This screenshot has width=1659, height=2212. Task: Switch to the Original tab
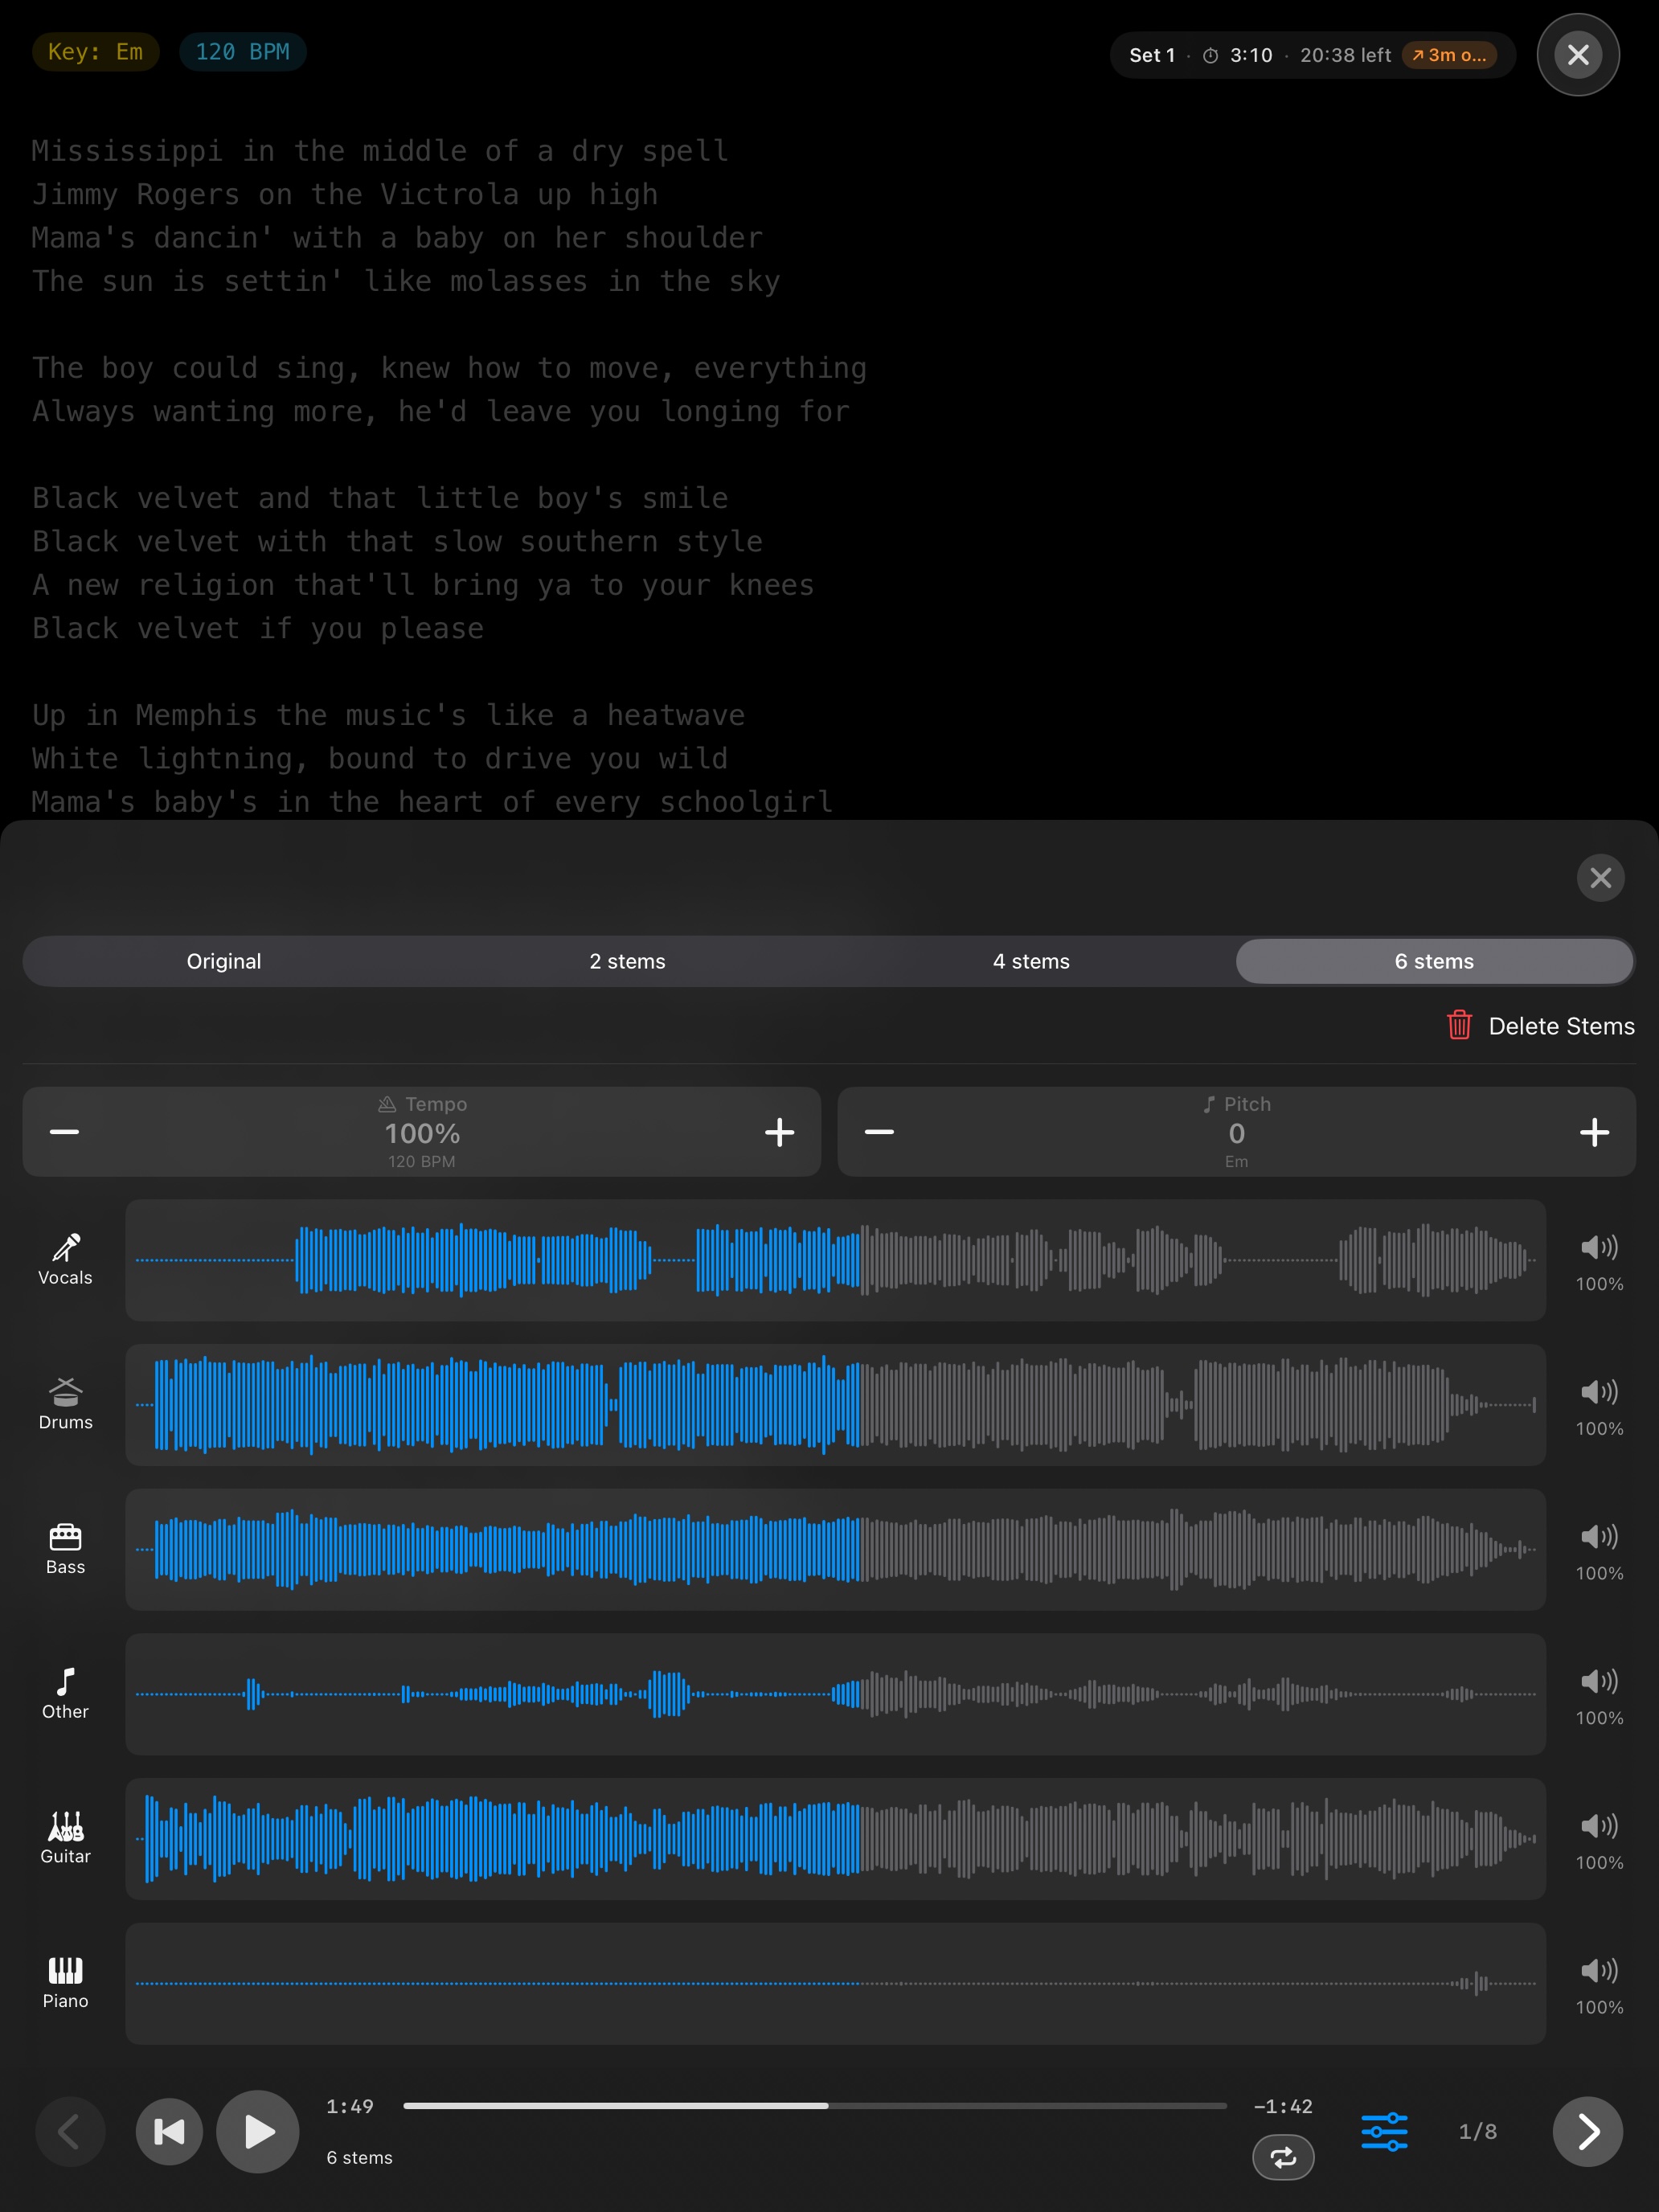point(224,961)
